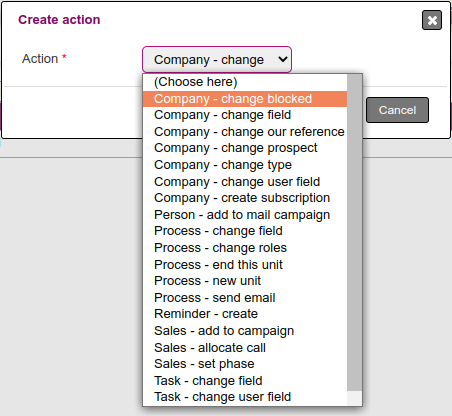Viewport: 452px width, 416px height.
Task: Select Sales - set phase
Action: click(x=245, y=364)
